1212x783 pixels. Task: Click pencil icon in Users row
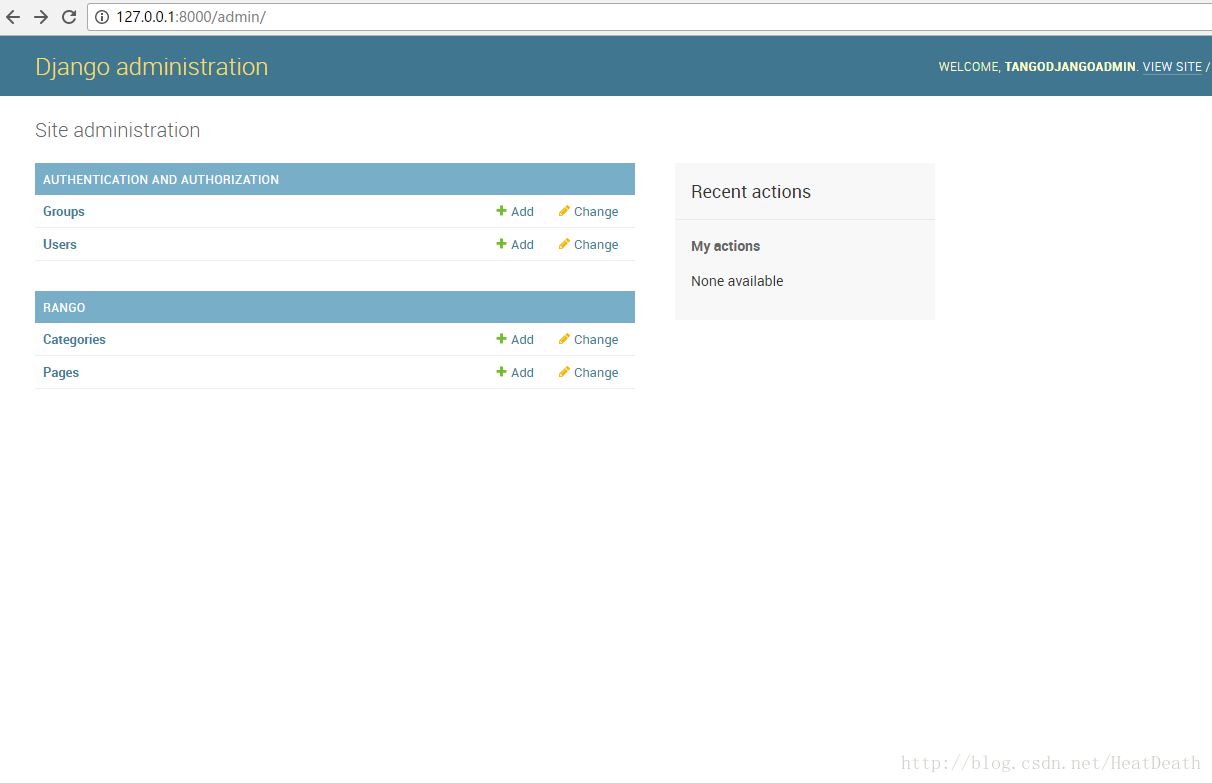click(x=564, y=244)
